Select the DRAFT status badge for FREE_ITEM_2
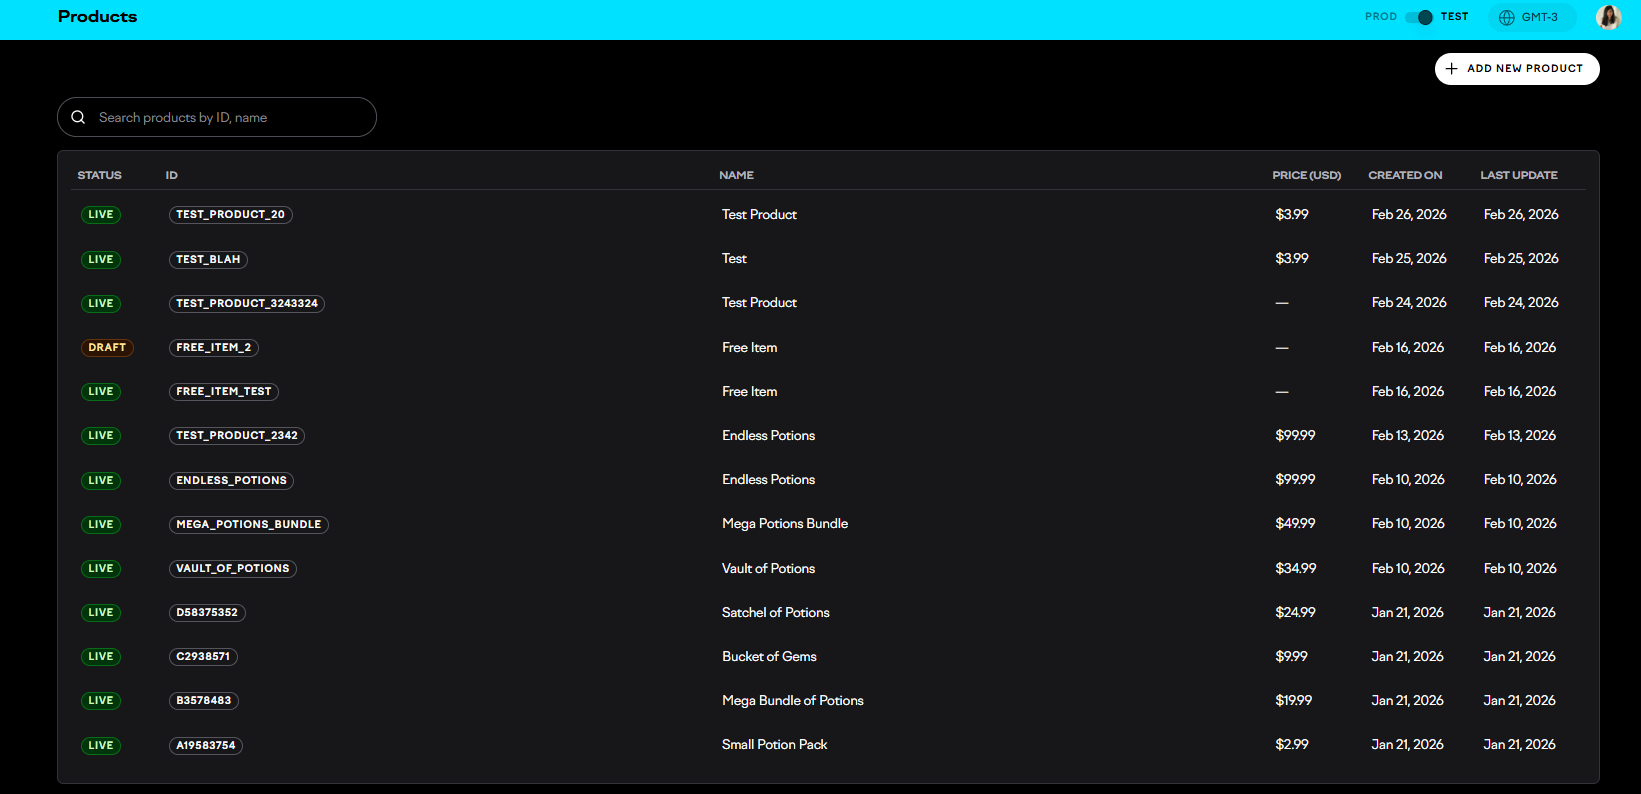Viewport: 1641px width, 794px height. pyautogui.click(x=107, y=348)
